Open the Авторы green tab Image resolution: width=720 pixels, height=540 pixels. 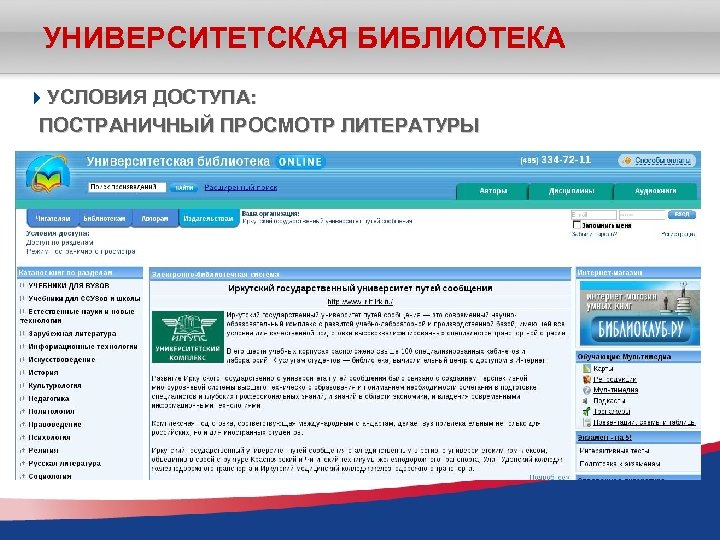click(x=492, y=191)
